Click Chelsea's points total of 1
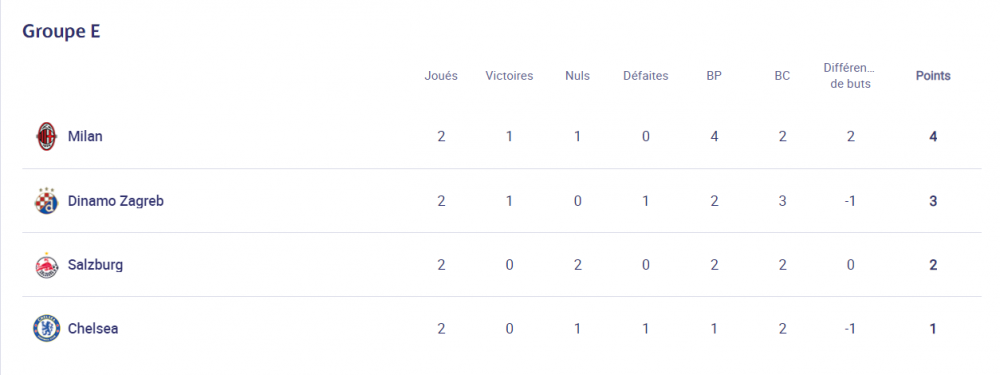 [x=933, y=328]
